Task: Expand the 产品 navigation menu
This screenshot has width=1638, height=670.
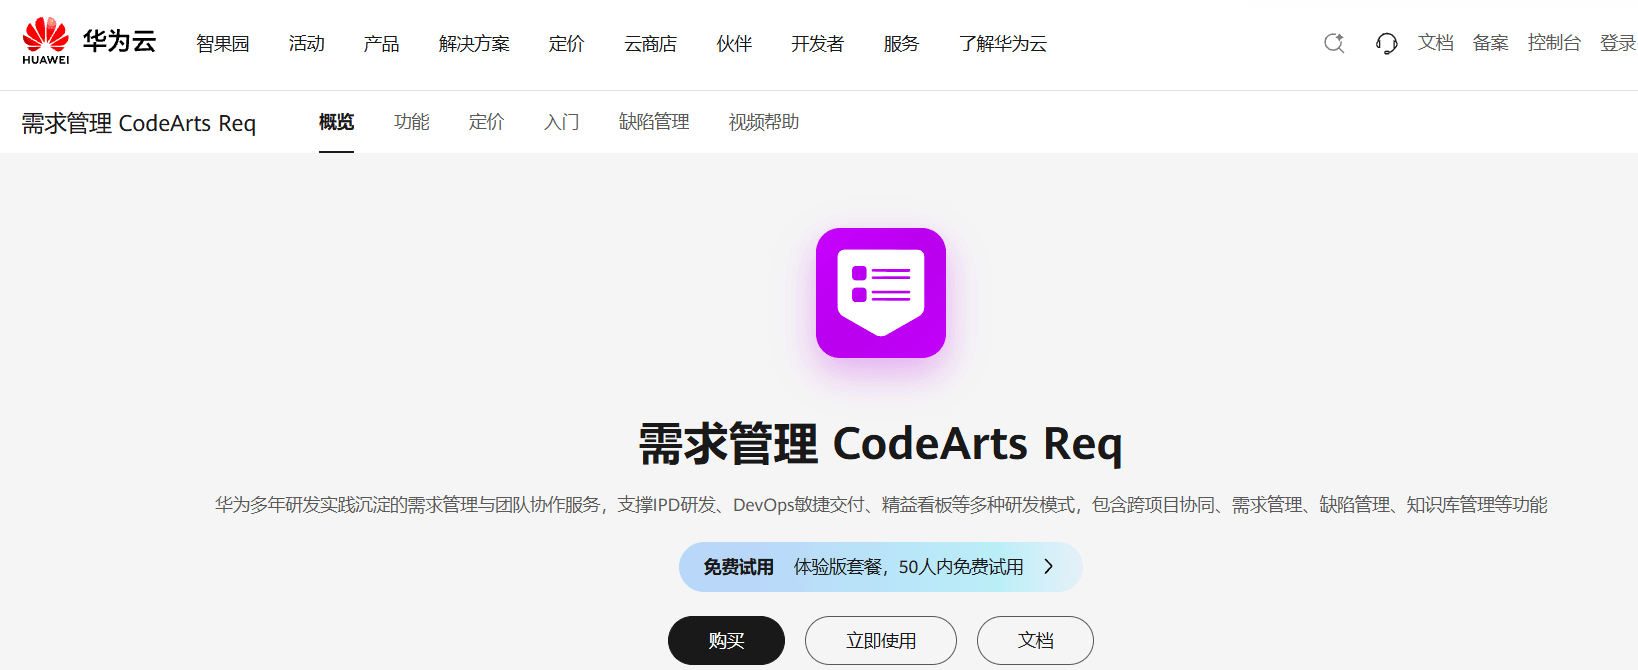Action: (381, 44)
